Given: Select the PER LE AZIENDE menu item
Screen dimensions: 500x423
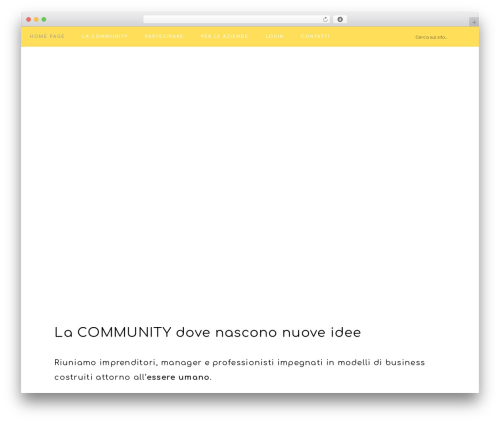Looking at the screenshot, I should coord(224,36).
